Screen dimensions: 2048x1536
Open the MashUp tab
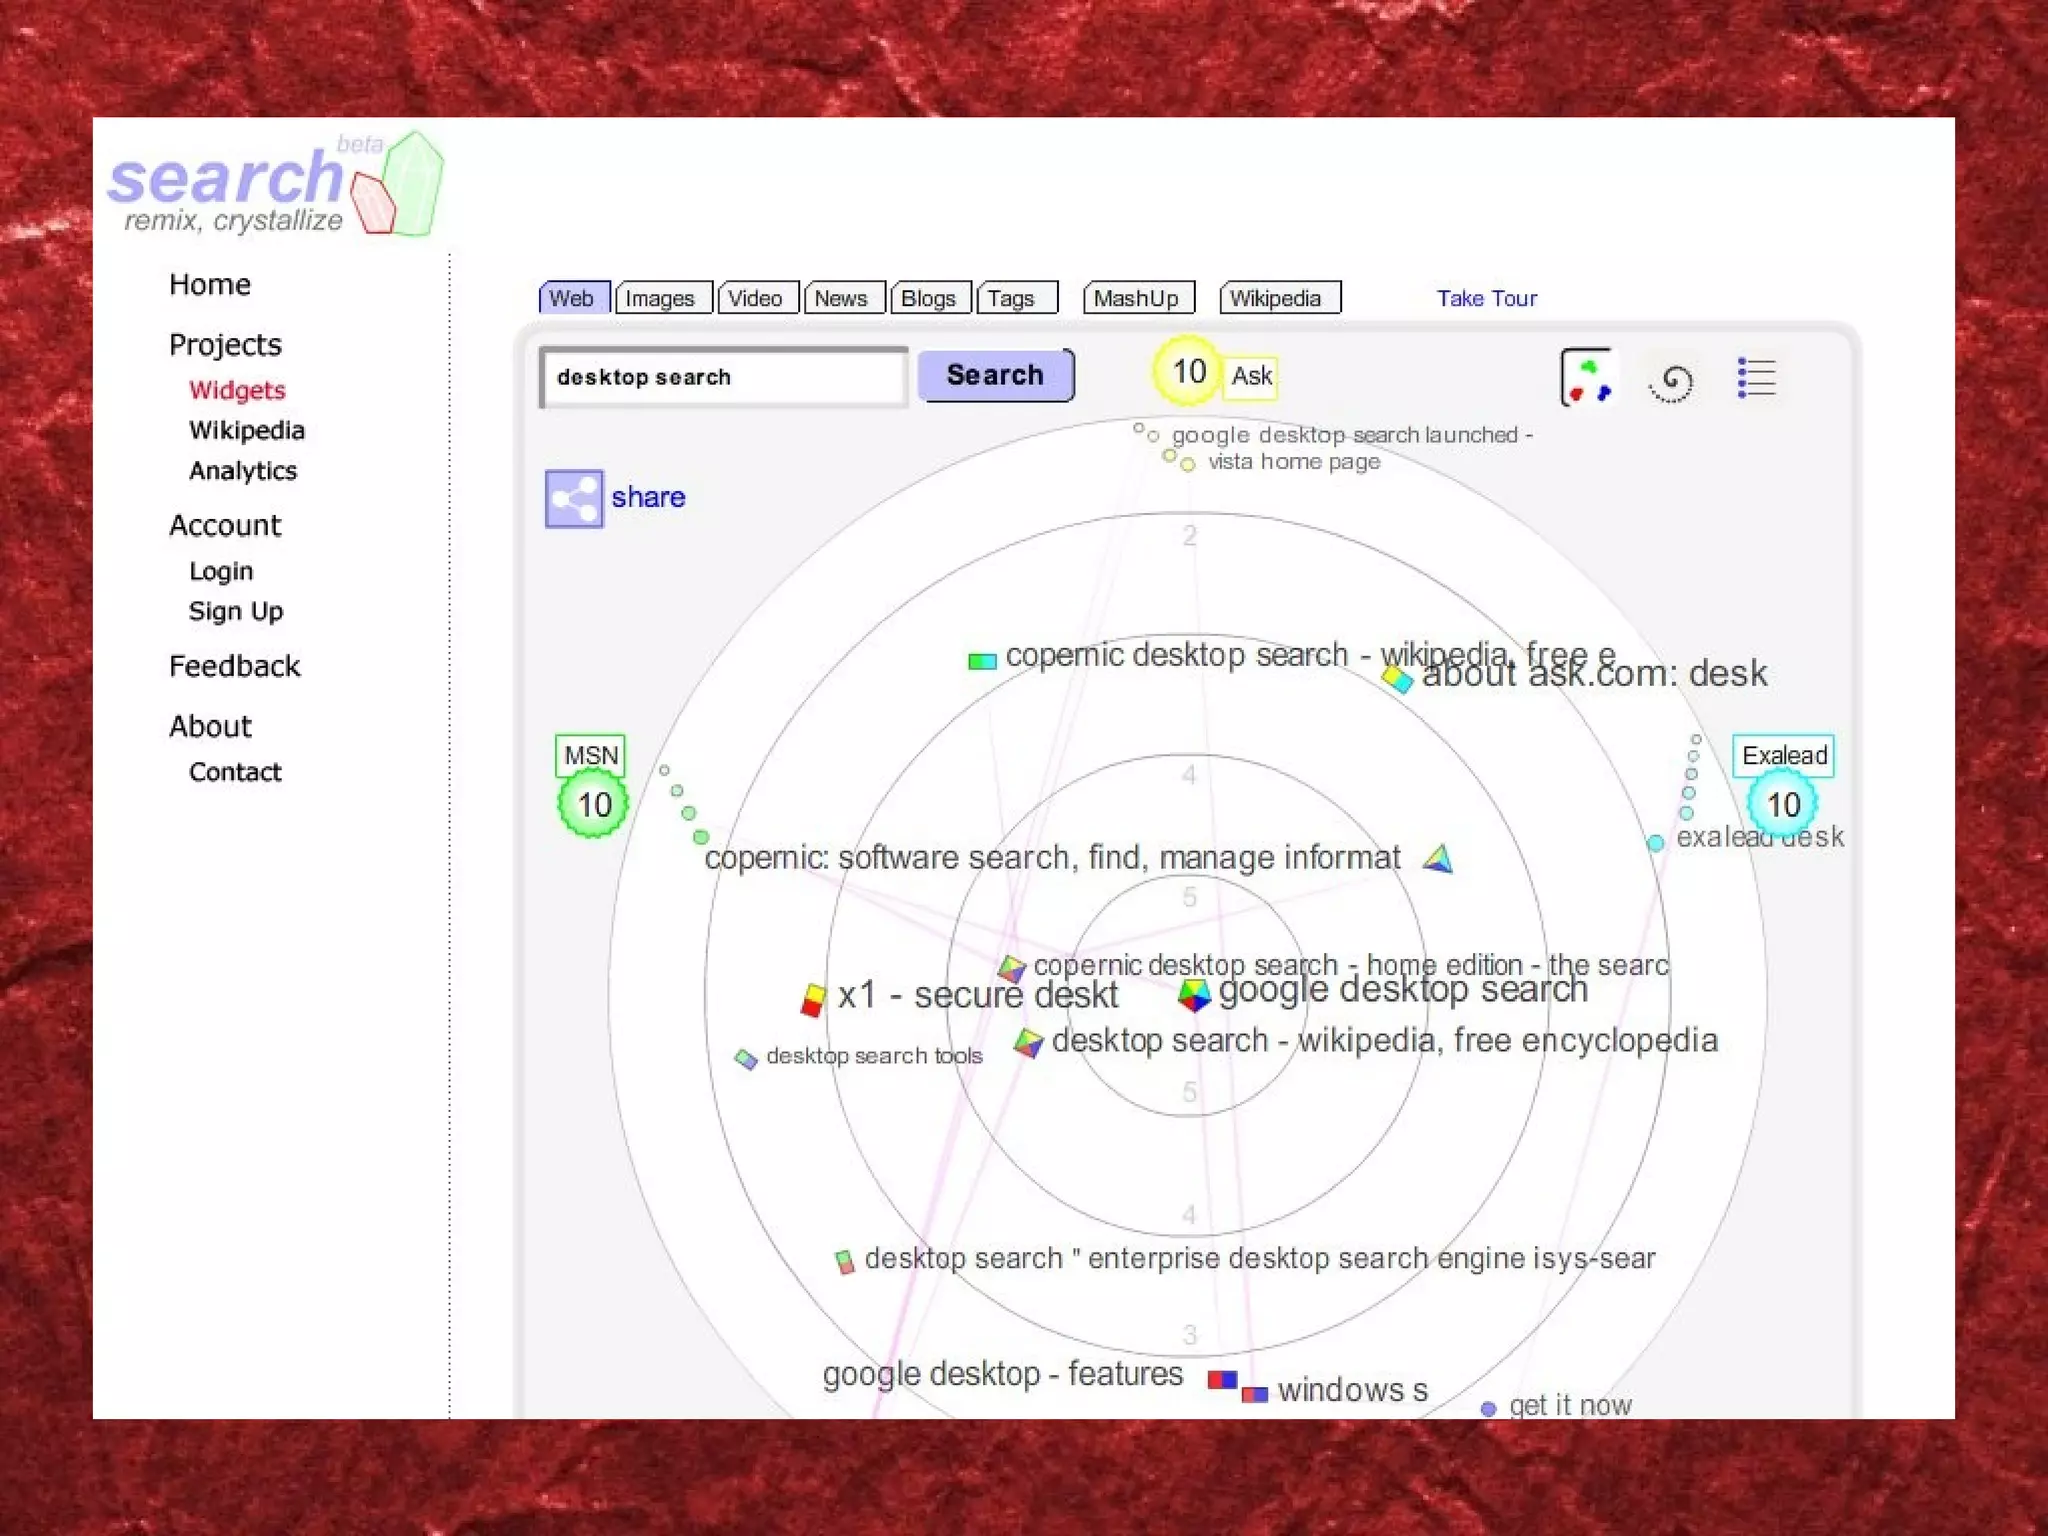click(1136, 298)
